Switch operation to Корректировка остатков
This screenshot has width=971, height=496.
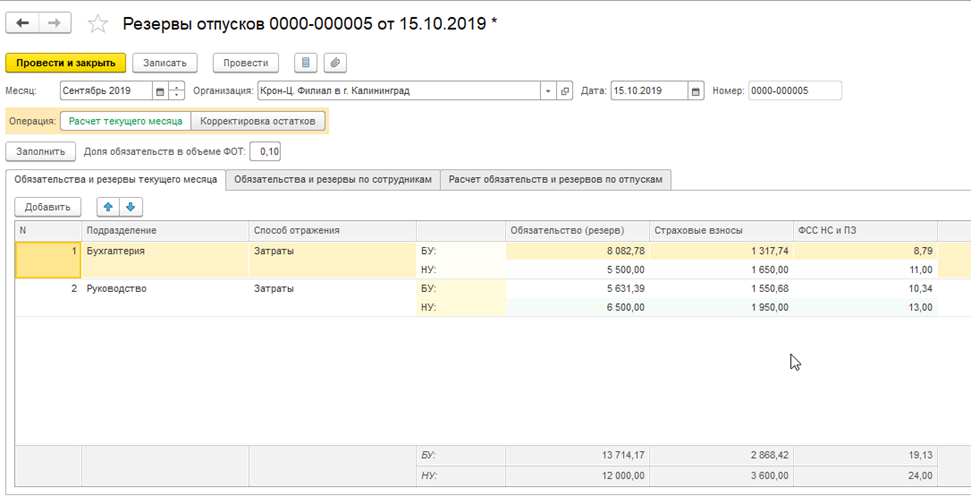tap(258, 121)
